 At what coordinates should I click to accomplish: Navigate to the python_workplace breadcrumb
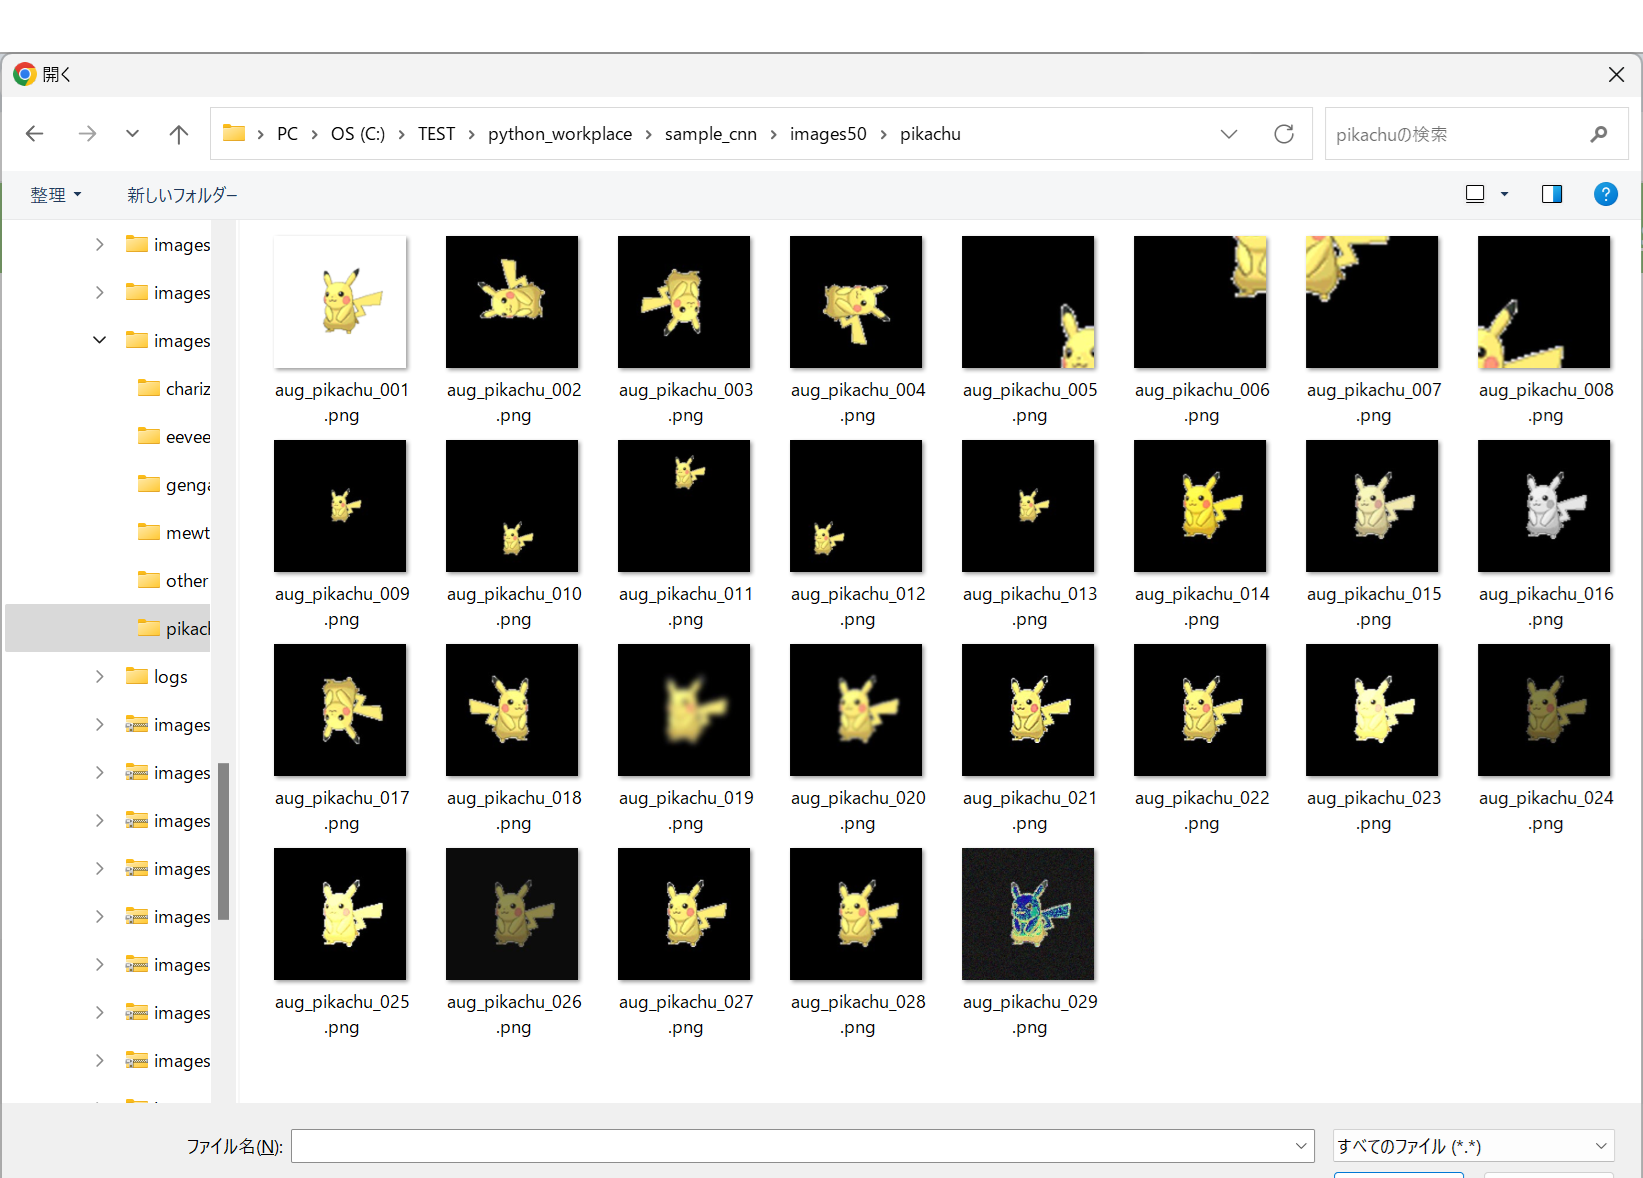click(x=560, y=134)
